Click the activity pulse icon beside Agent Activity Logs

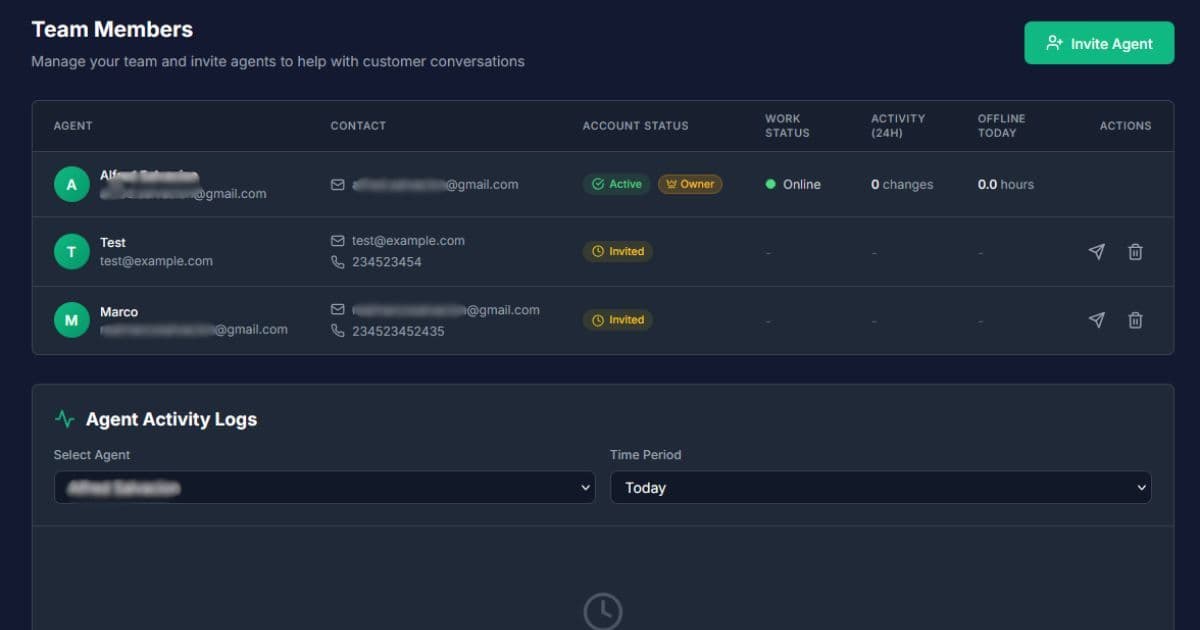[65, 419]
